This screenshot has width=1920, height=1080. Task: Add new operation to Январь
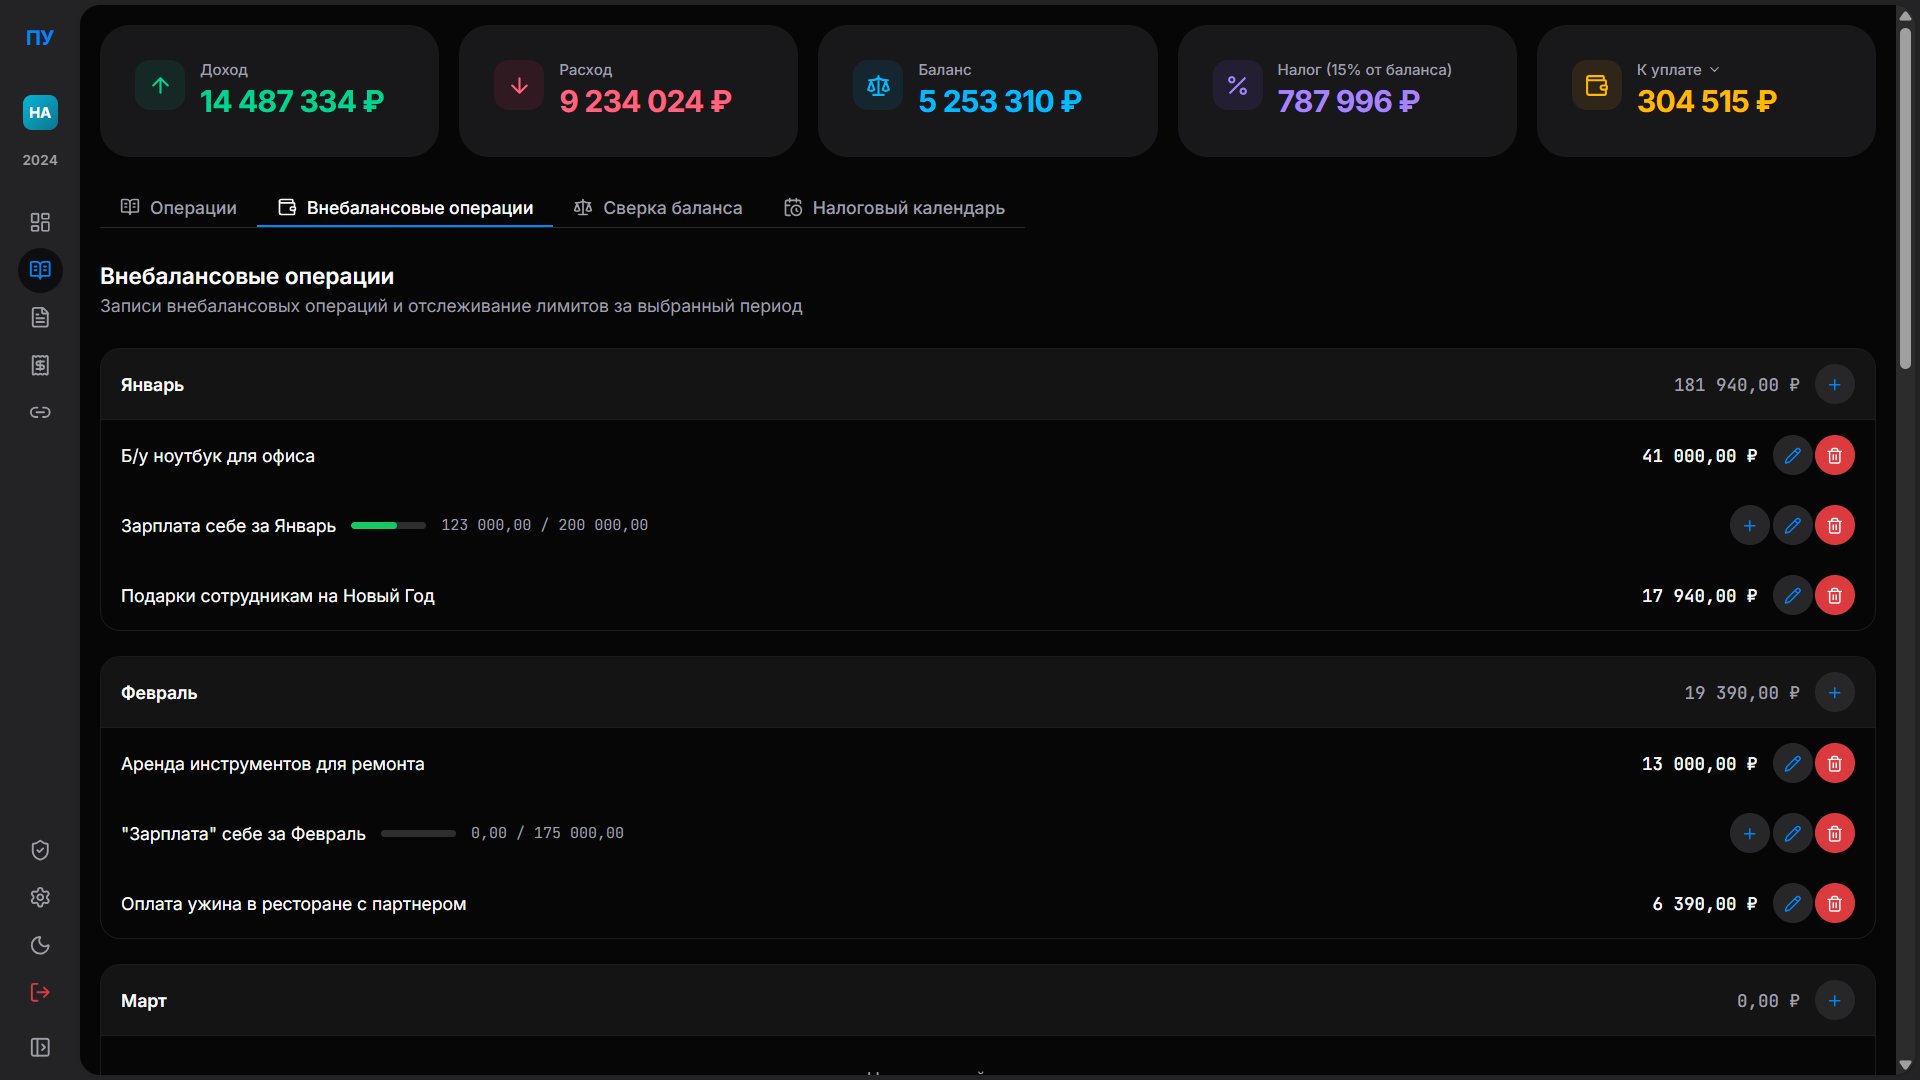click(1834, 385)
